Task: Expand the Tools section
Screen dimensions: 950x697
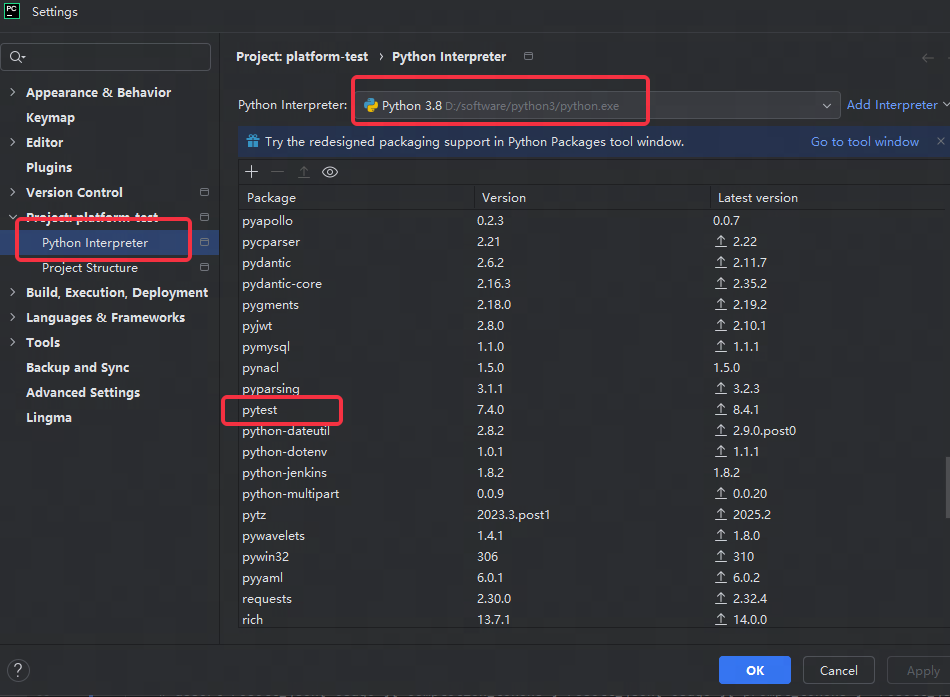Action: tap(13, 342)
